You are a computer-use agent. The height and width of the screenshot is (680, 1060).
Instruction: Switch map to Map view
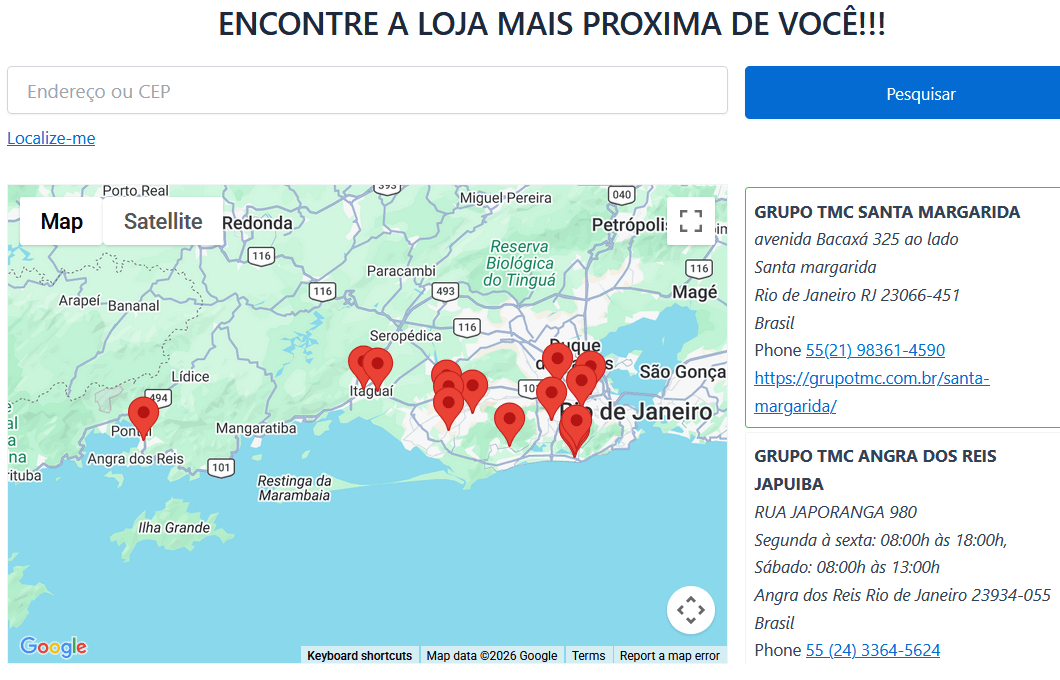coord(62,221)
